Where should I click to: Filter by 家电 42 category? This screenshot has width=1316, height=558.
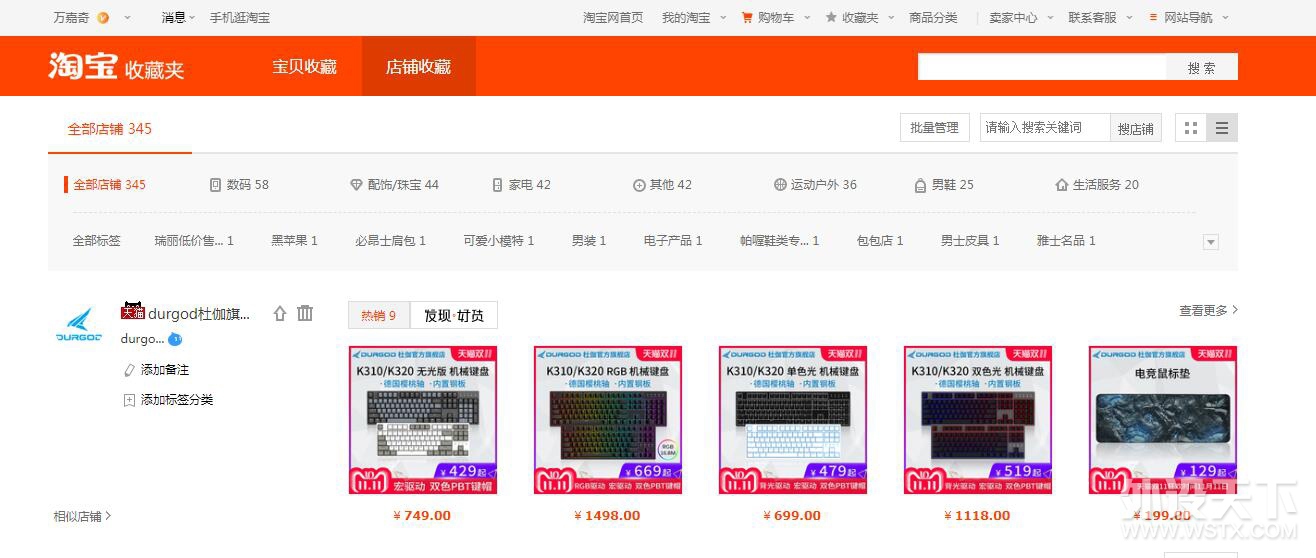point(521,185)
